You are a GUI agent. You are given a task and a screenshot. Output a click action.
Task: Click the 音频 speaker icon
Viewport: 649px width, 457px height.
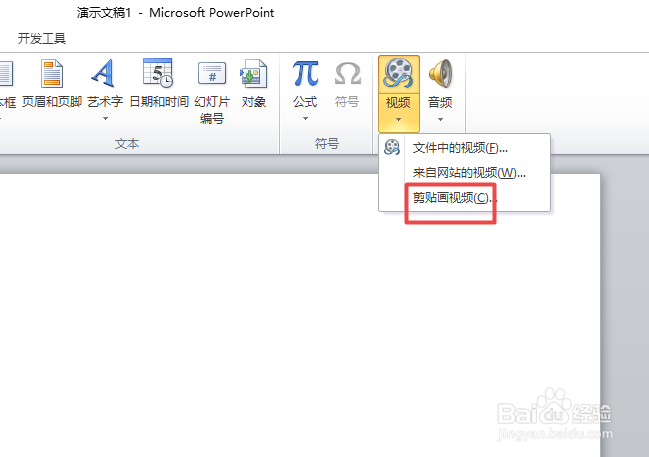pyautogui.click(x=440, y=73)
